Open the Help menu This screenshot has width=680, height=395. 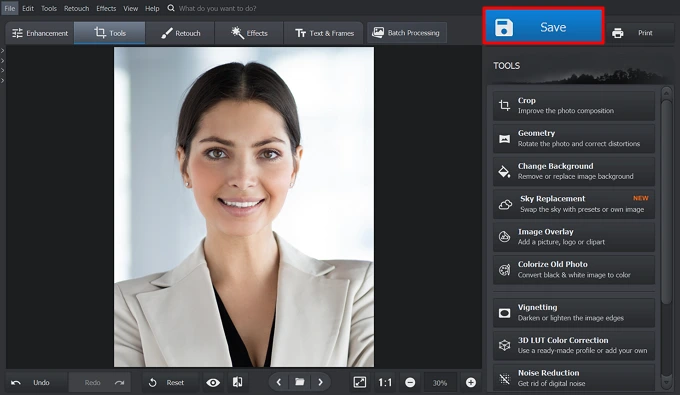click(x=152, y=8)
